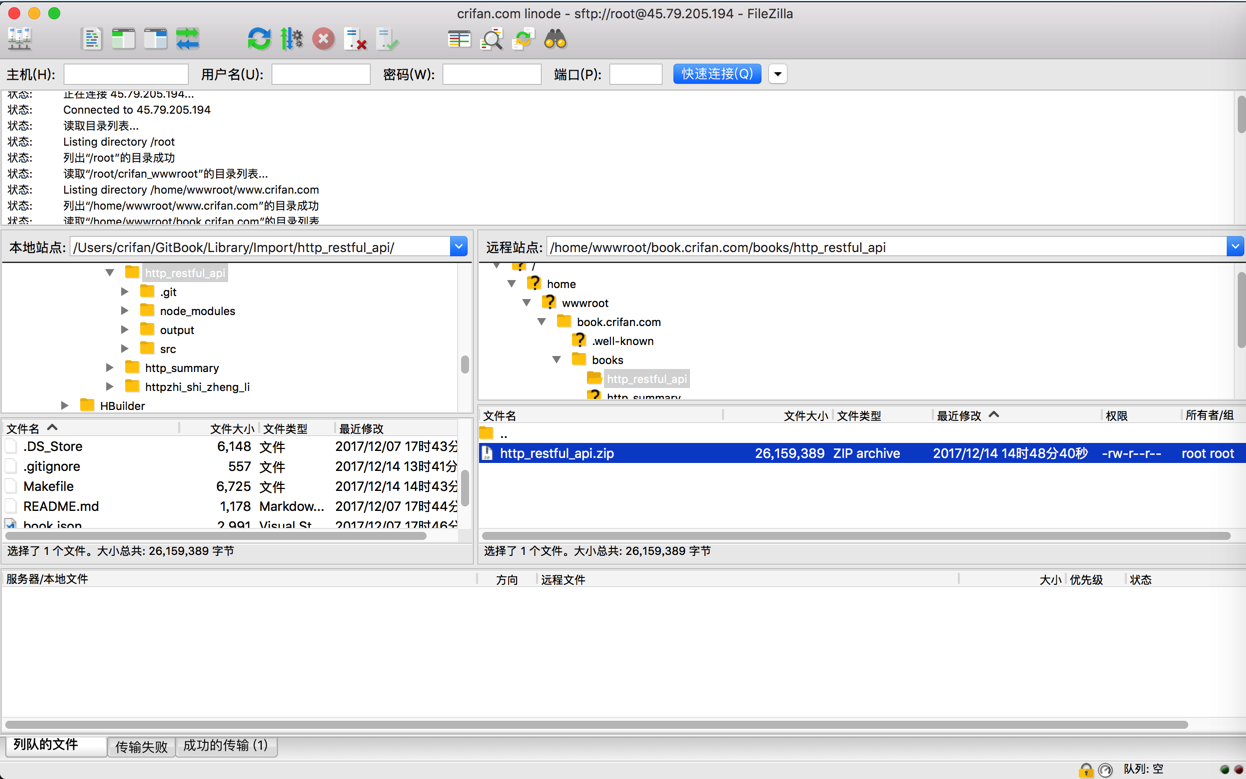
Task: Toggle the message log display
Action: [91, 39]
